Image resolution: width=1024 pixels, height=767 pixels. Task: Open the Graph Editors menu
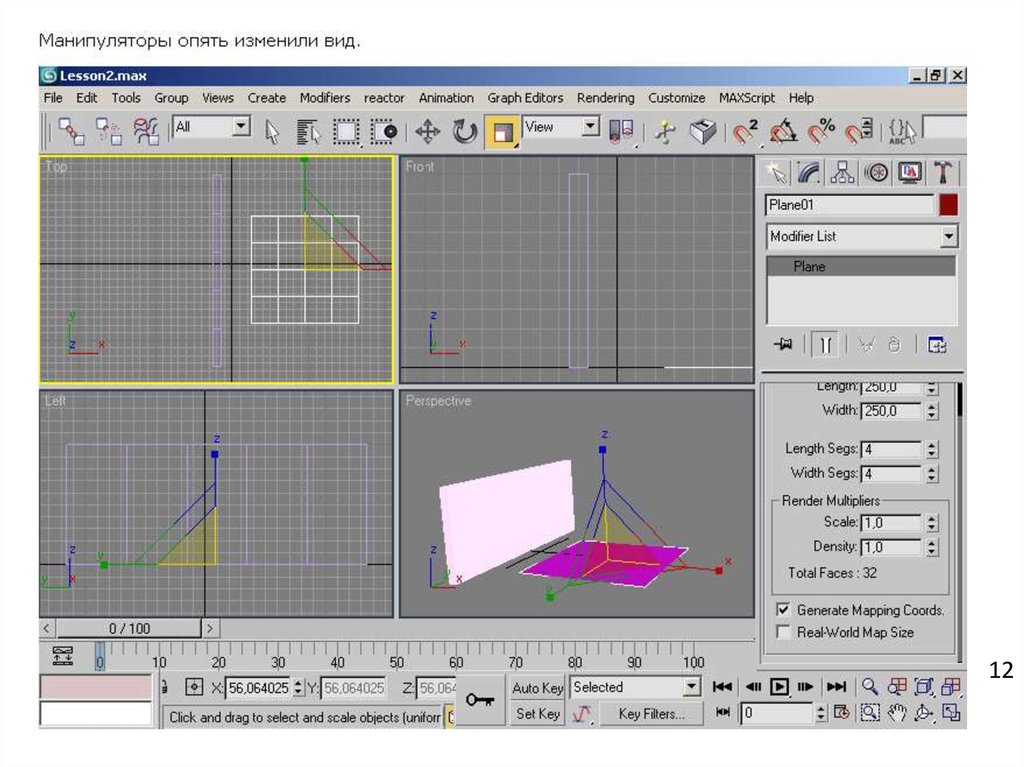pos(525,98)
